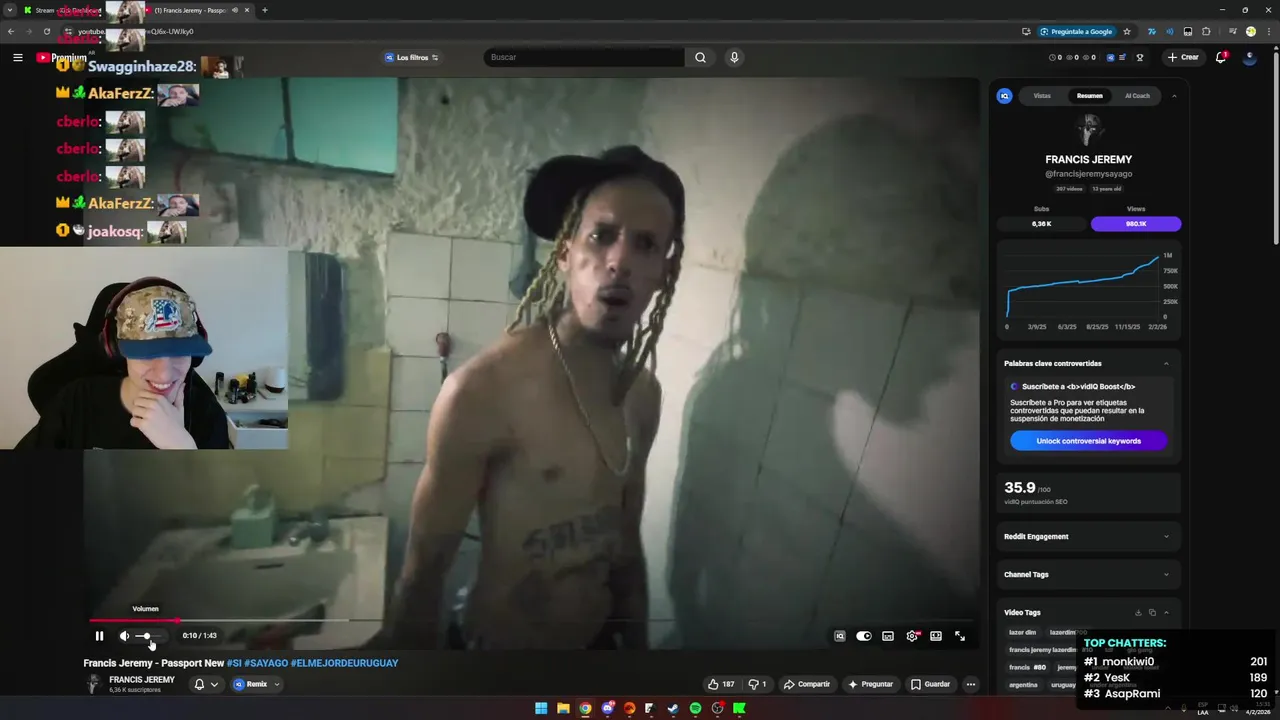Viewport: 1280px width, 720px height.
Task: Open a new browser tab
Action: (x=265, y=10)
